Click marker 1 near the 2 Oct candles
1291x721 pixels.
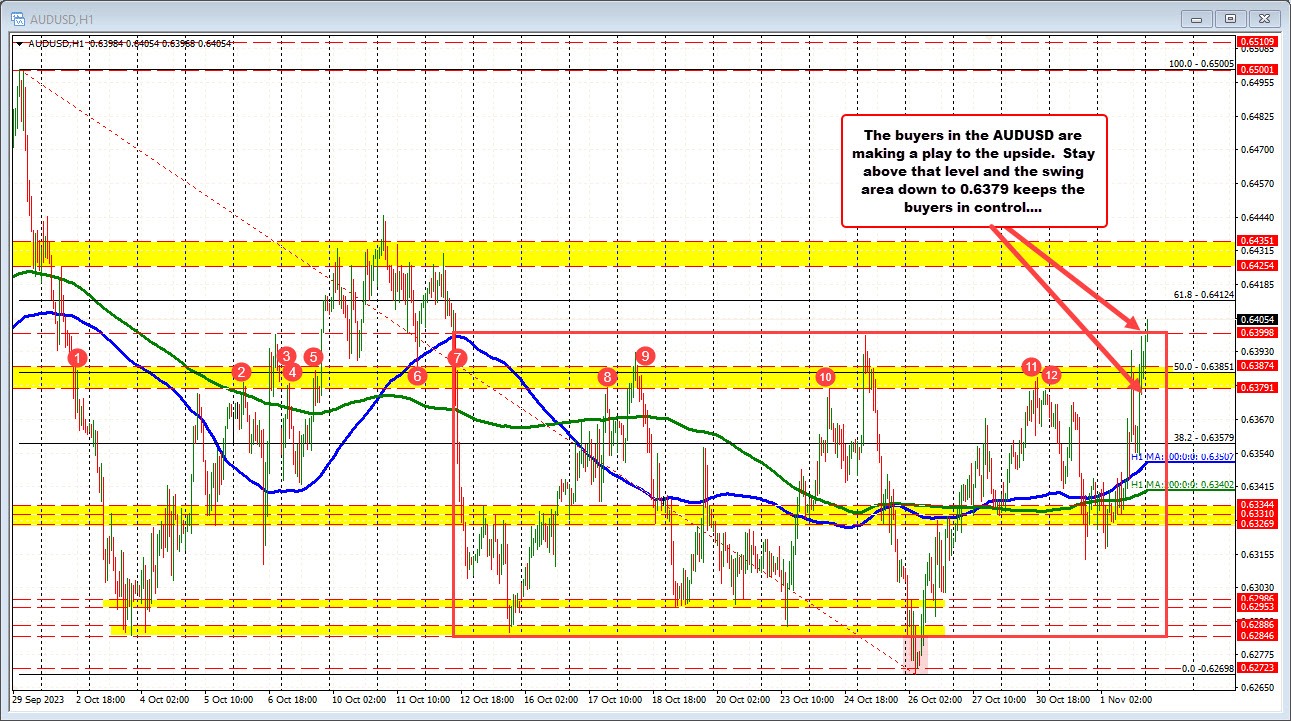pos(76,357)
